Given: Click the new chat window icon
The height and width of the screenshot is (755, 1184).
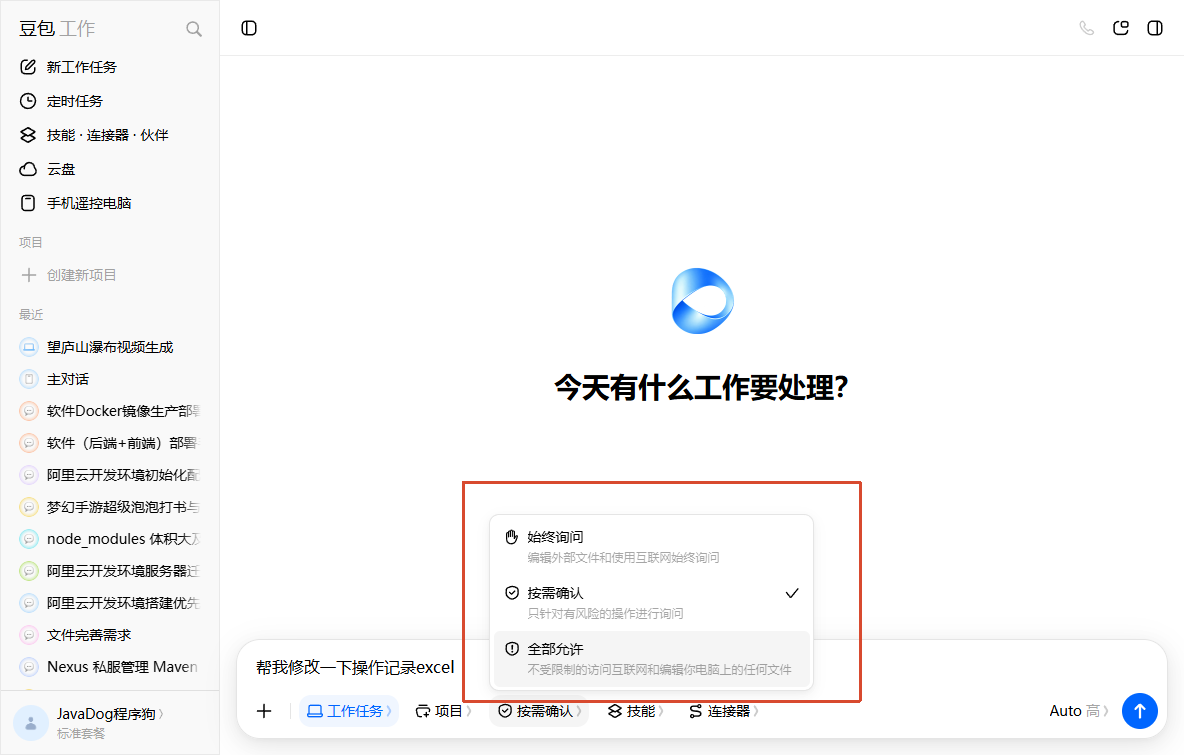Looking at the screenshot, I should tap(1121, 28).
